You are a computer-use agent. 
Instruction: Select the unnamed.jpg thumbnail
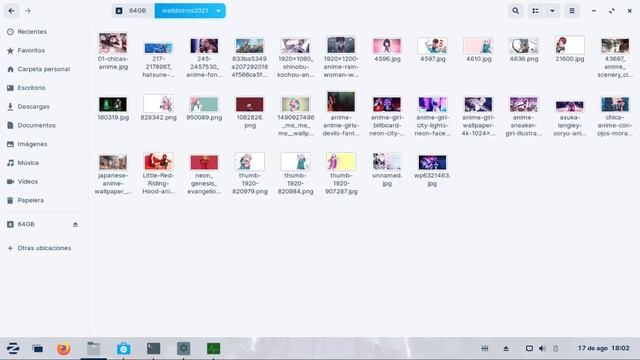387,161
